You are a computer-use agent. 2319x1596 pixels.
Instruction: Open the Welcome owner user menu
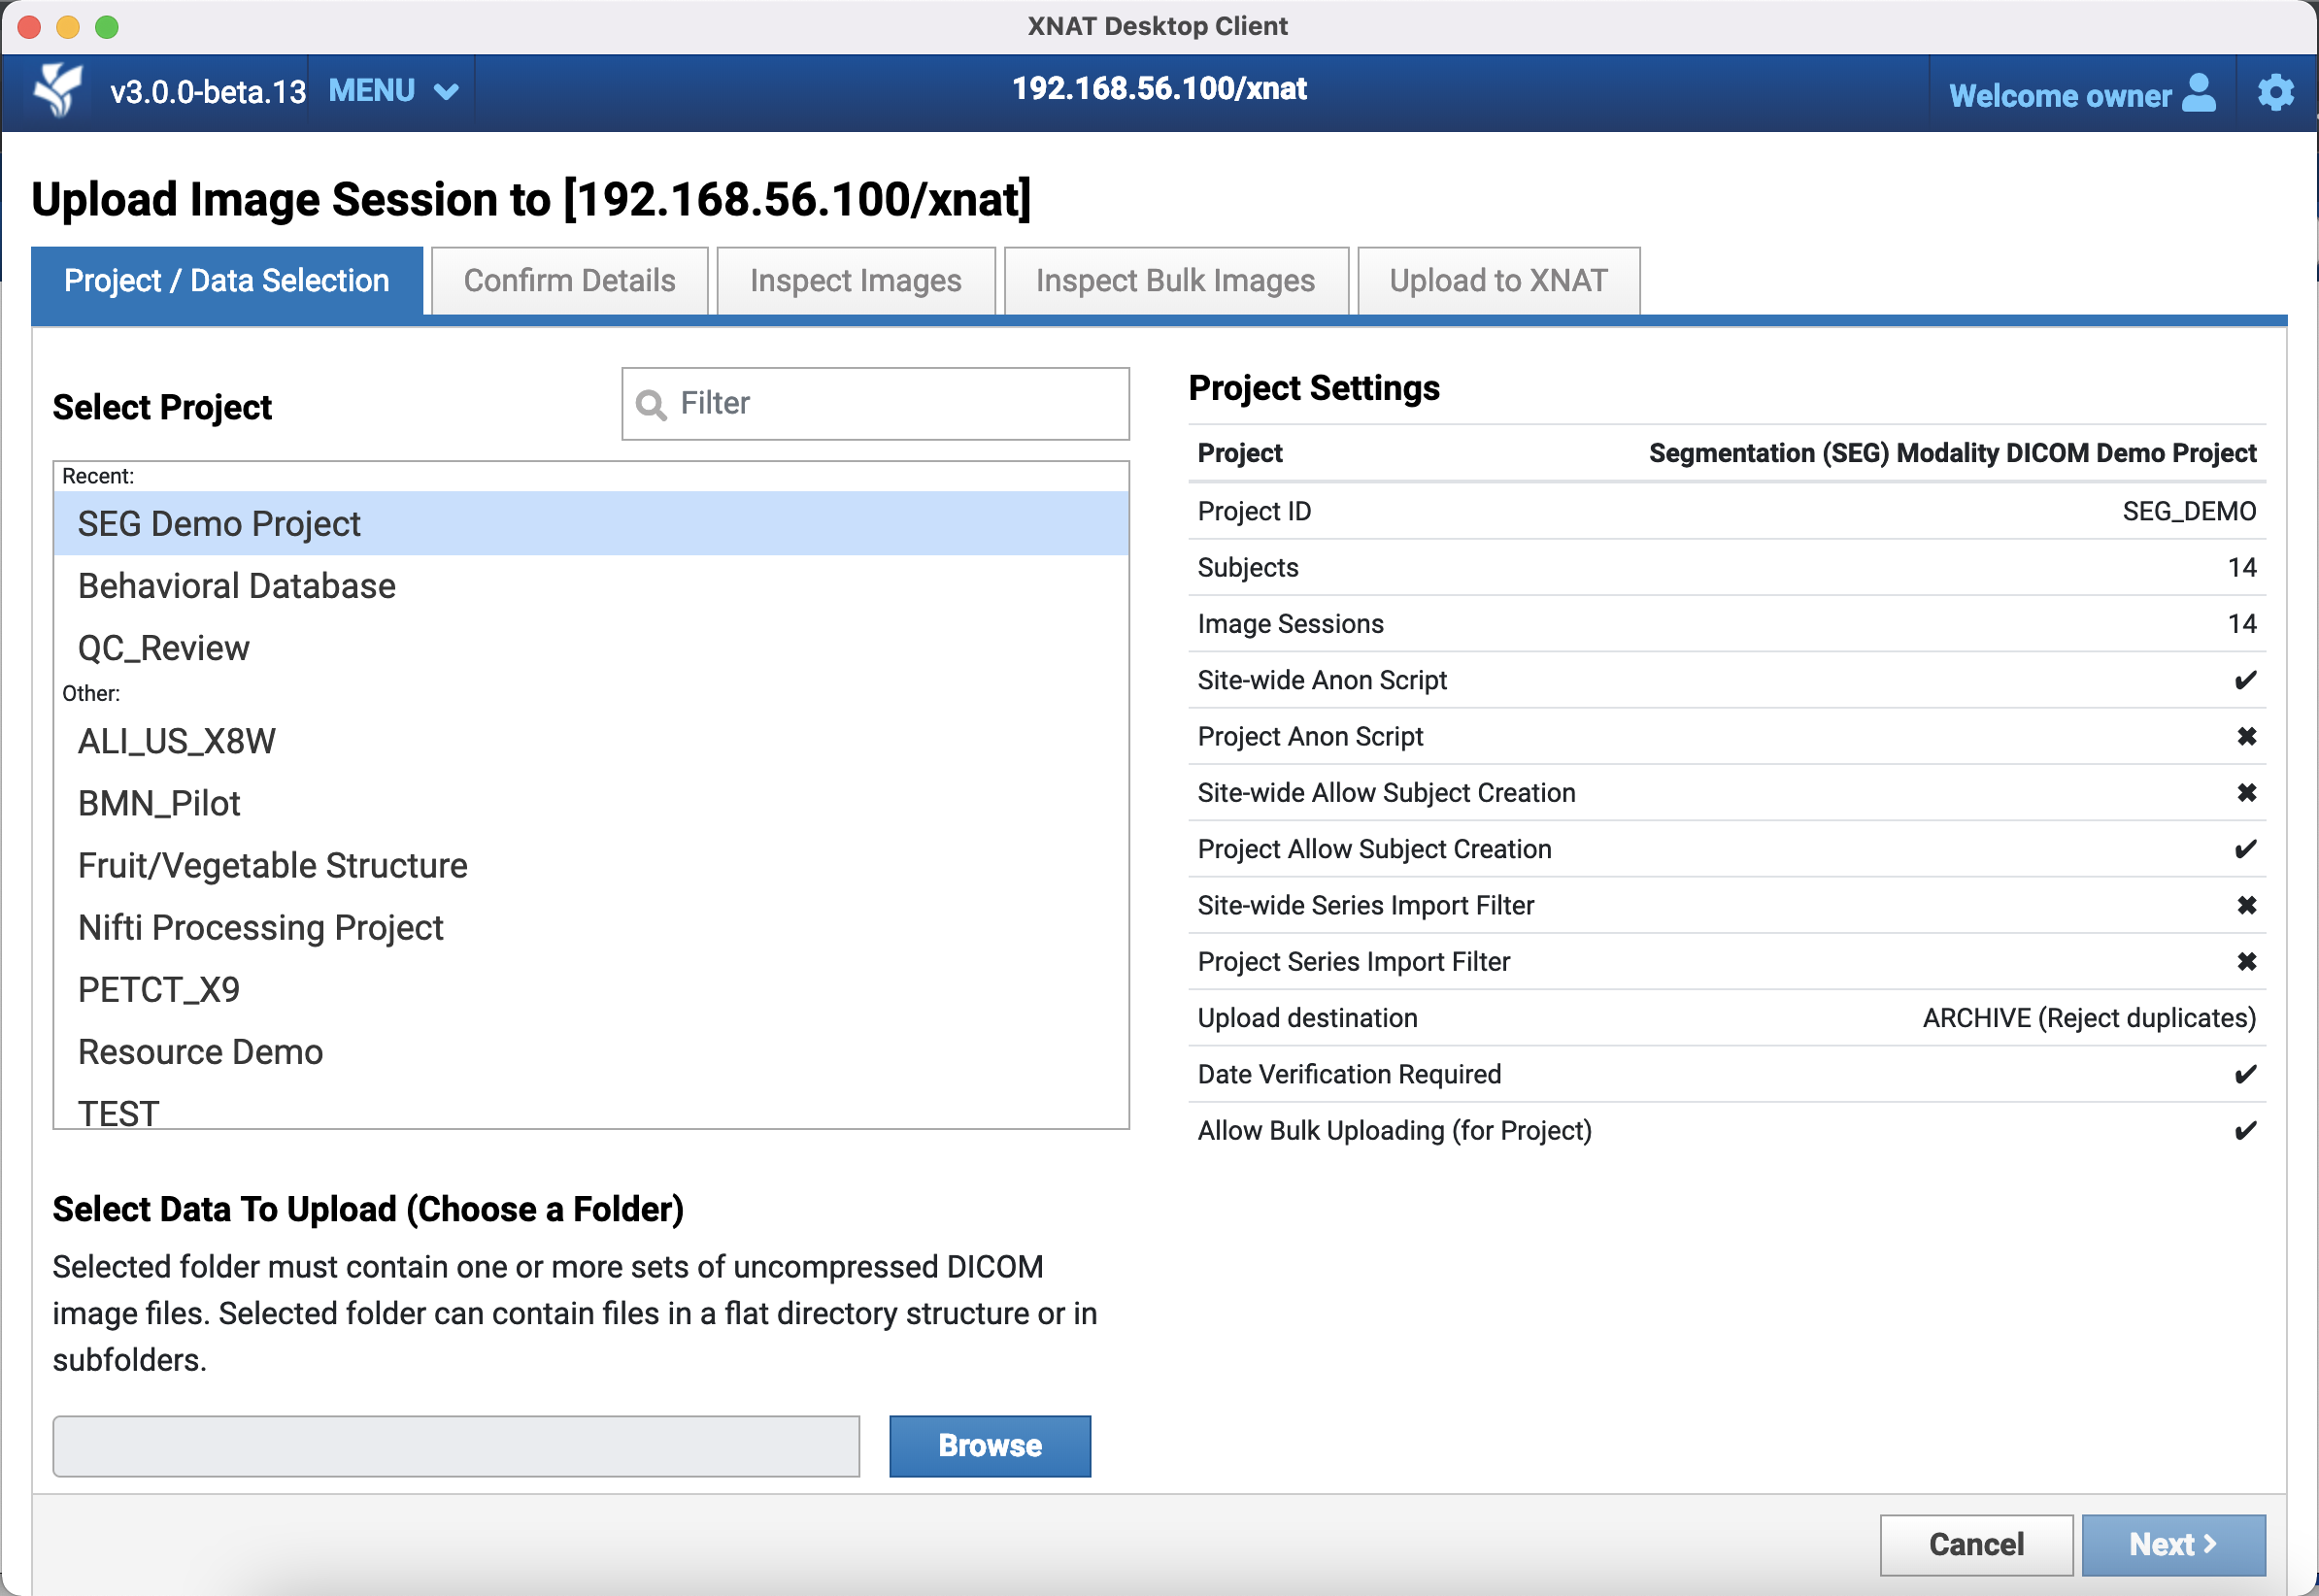tap(2060, 95)
